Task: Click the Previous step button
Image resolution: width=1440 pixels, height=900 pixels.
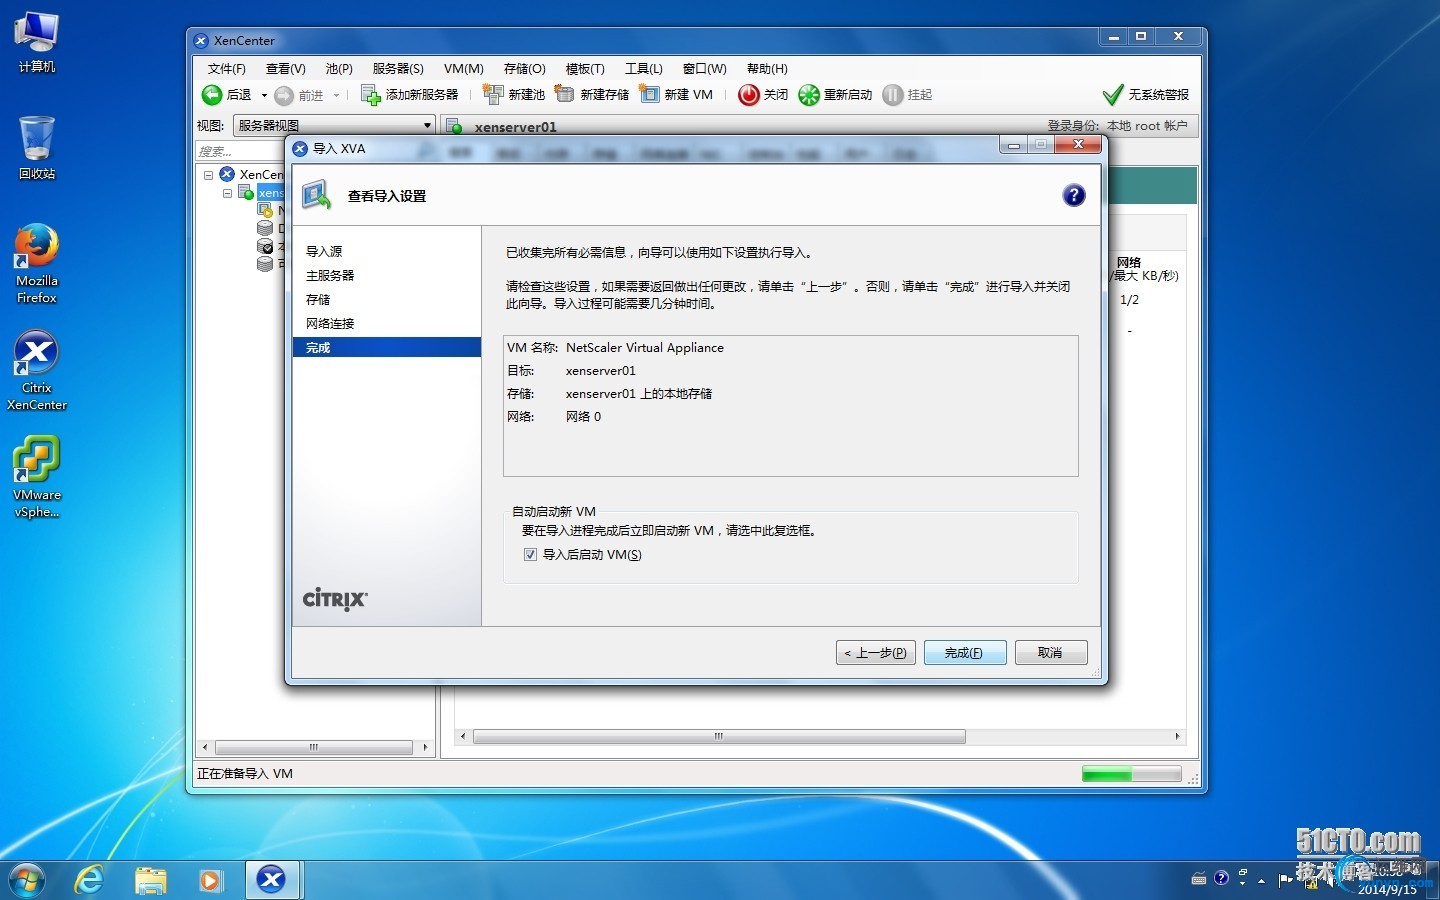Action: point(876,653)
